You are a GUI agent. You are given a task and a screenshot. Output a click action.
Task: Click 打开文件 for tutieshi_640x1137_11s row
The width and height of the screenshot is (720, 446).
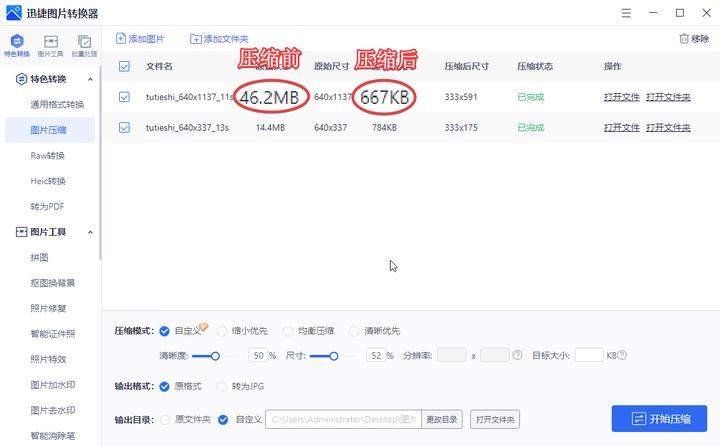(622, 97)
